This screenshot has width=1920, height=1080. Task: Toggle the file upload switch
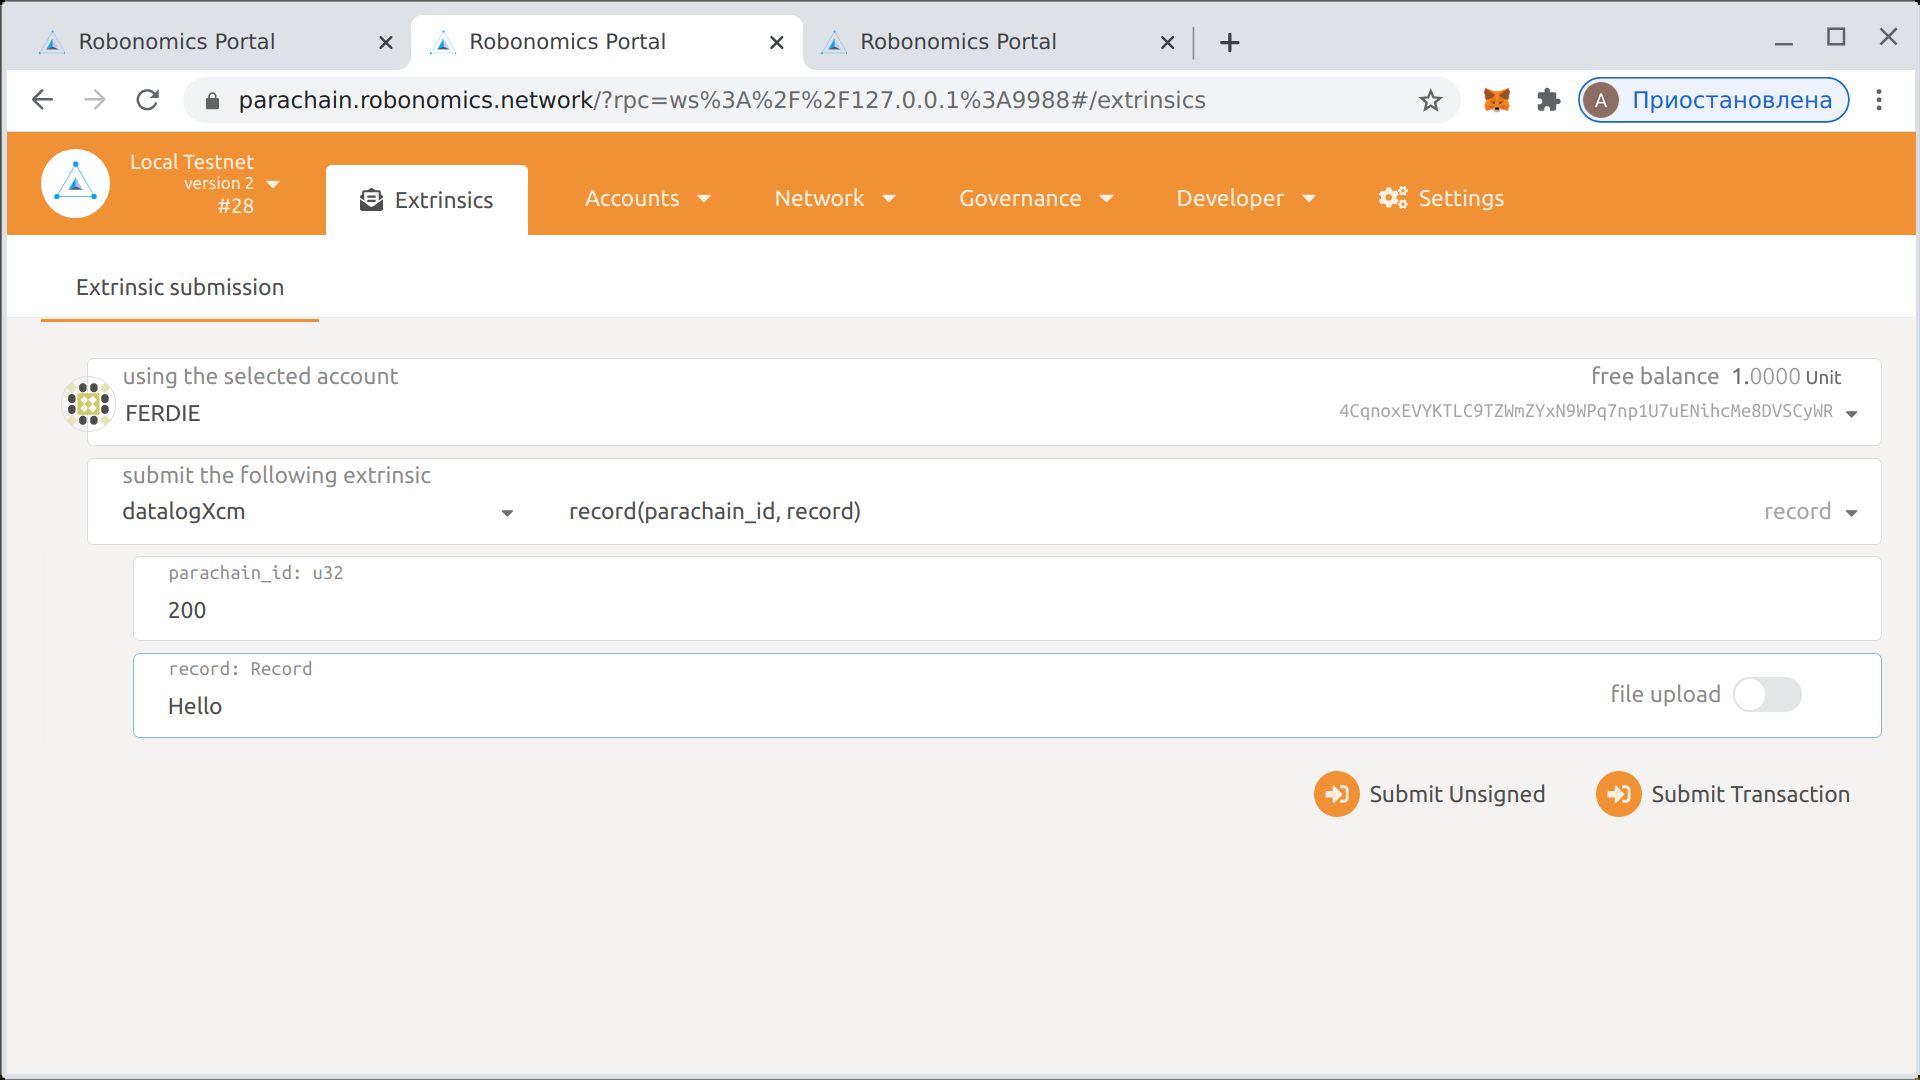[x=1767, y=695]
